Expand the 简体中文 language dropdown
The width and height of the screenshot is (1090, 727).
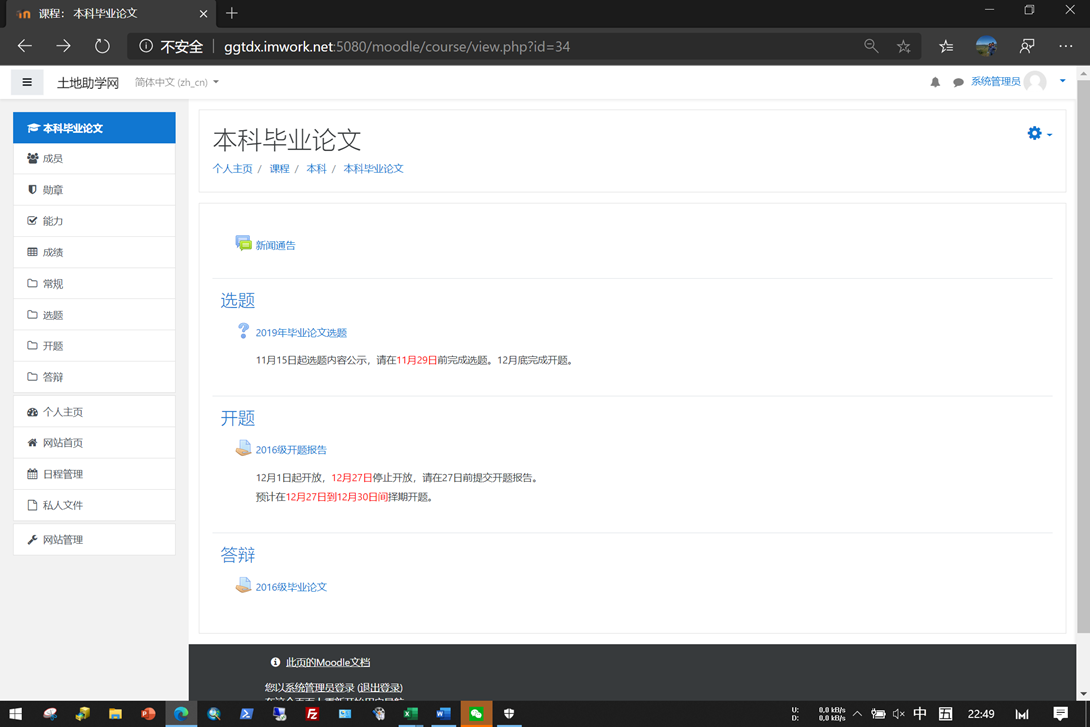pos(177,82)
